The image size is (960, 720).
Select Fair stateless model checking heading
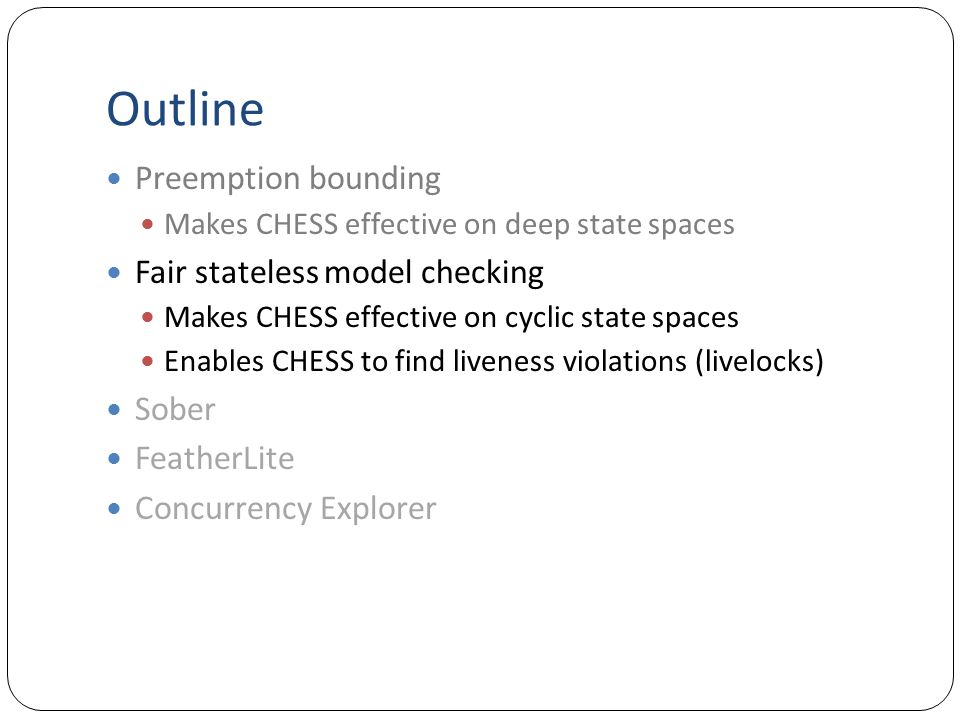pyautogui.click(x=339, y=273)
